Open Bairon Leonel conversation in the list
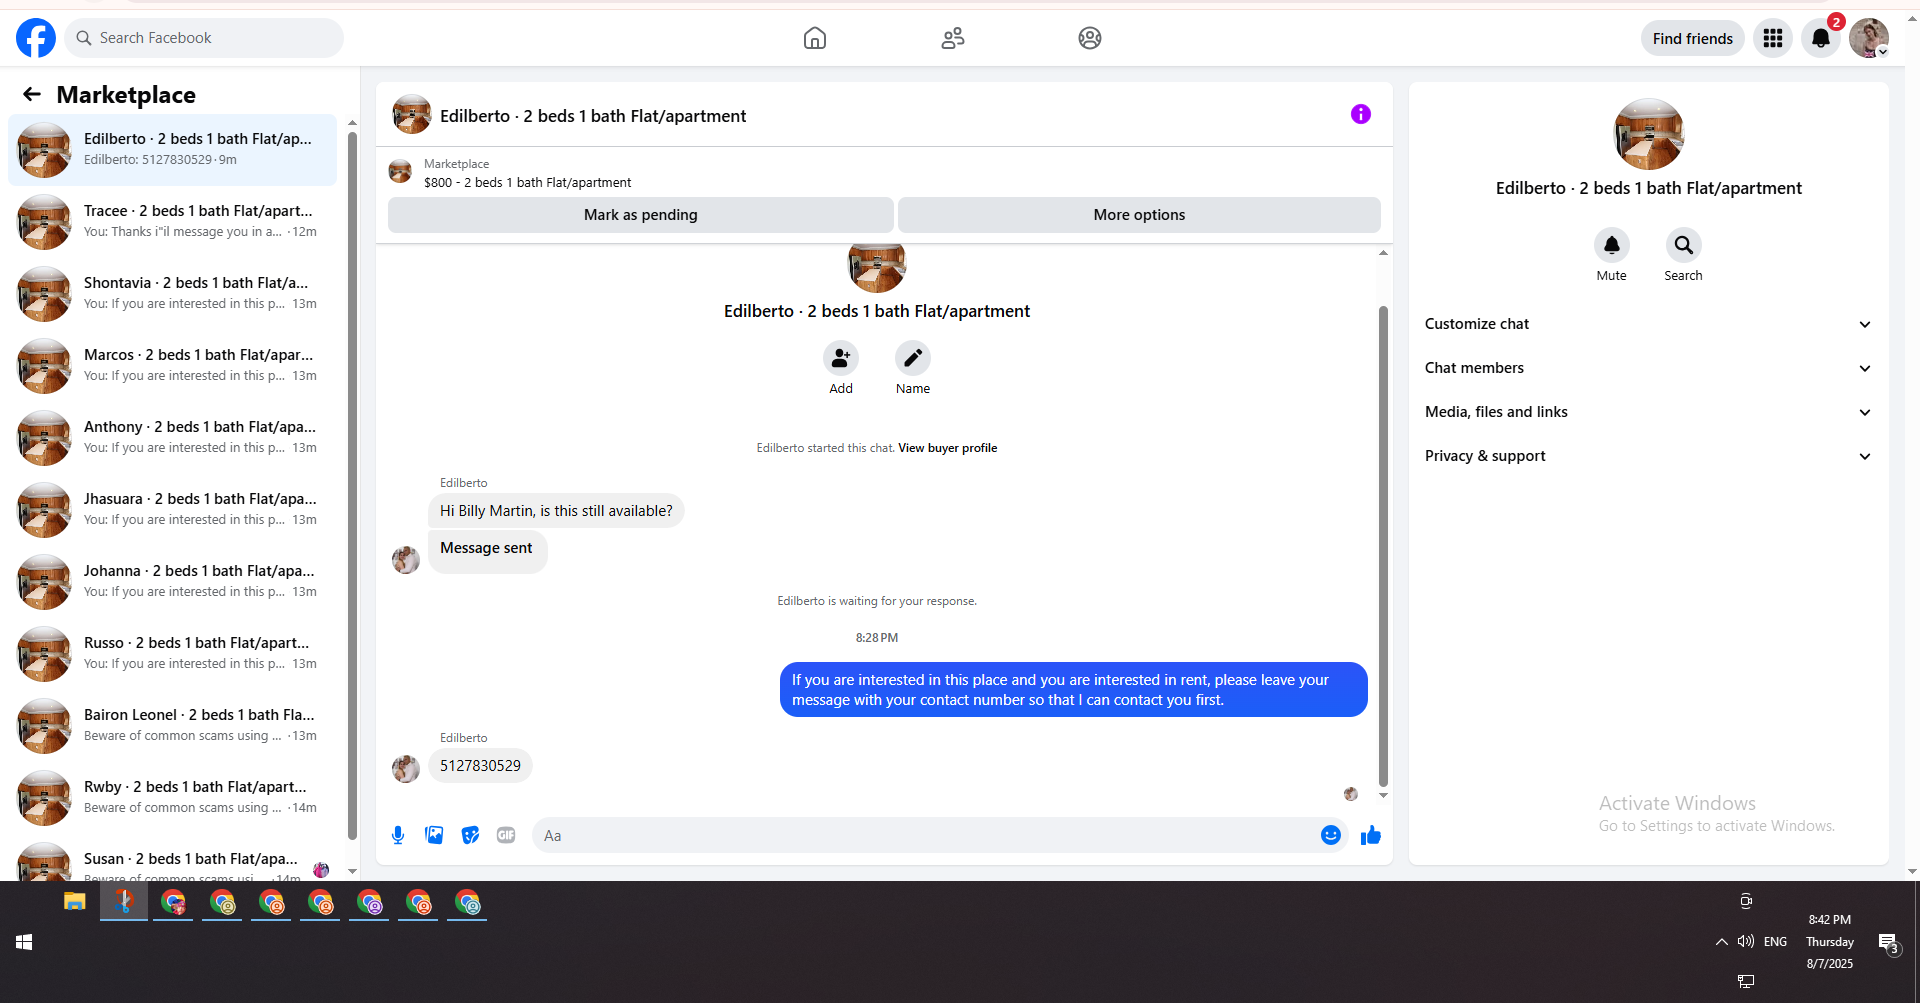Image resolution: width=1920 pixels, height=1003 pixels. [173, 726]
